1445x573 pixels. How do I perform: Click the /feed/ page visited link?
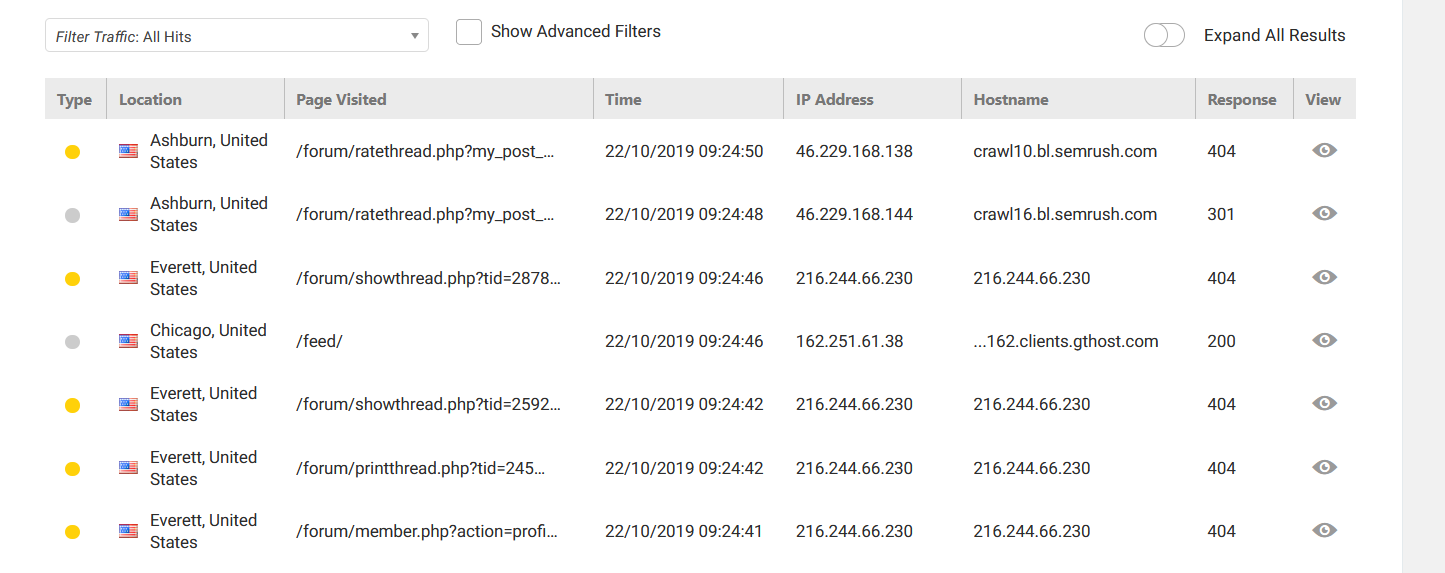(x=319, y=341)
